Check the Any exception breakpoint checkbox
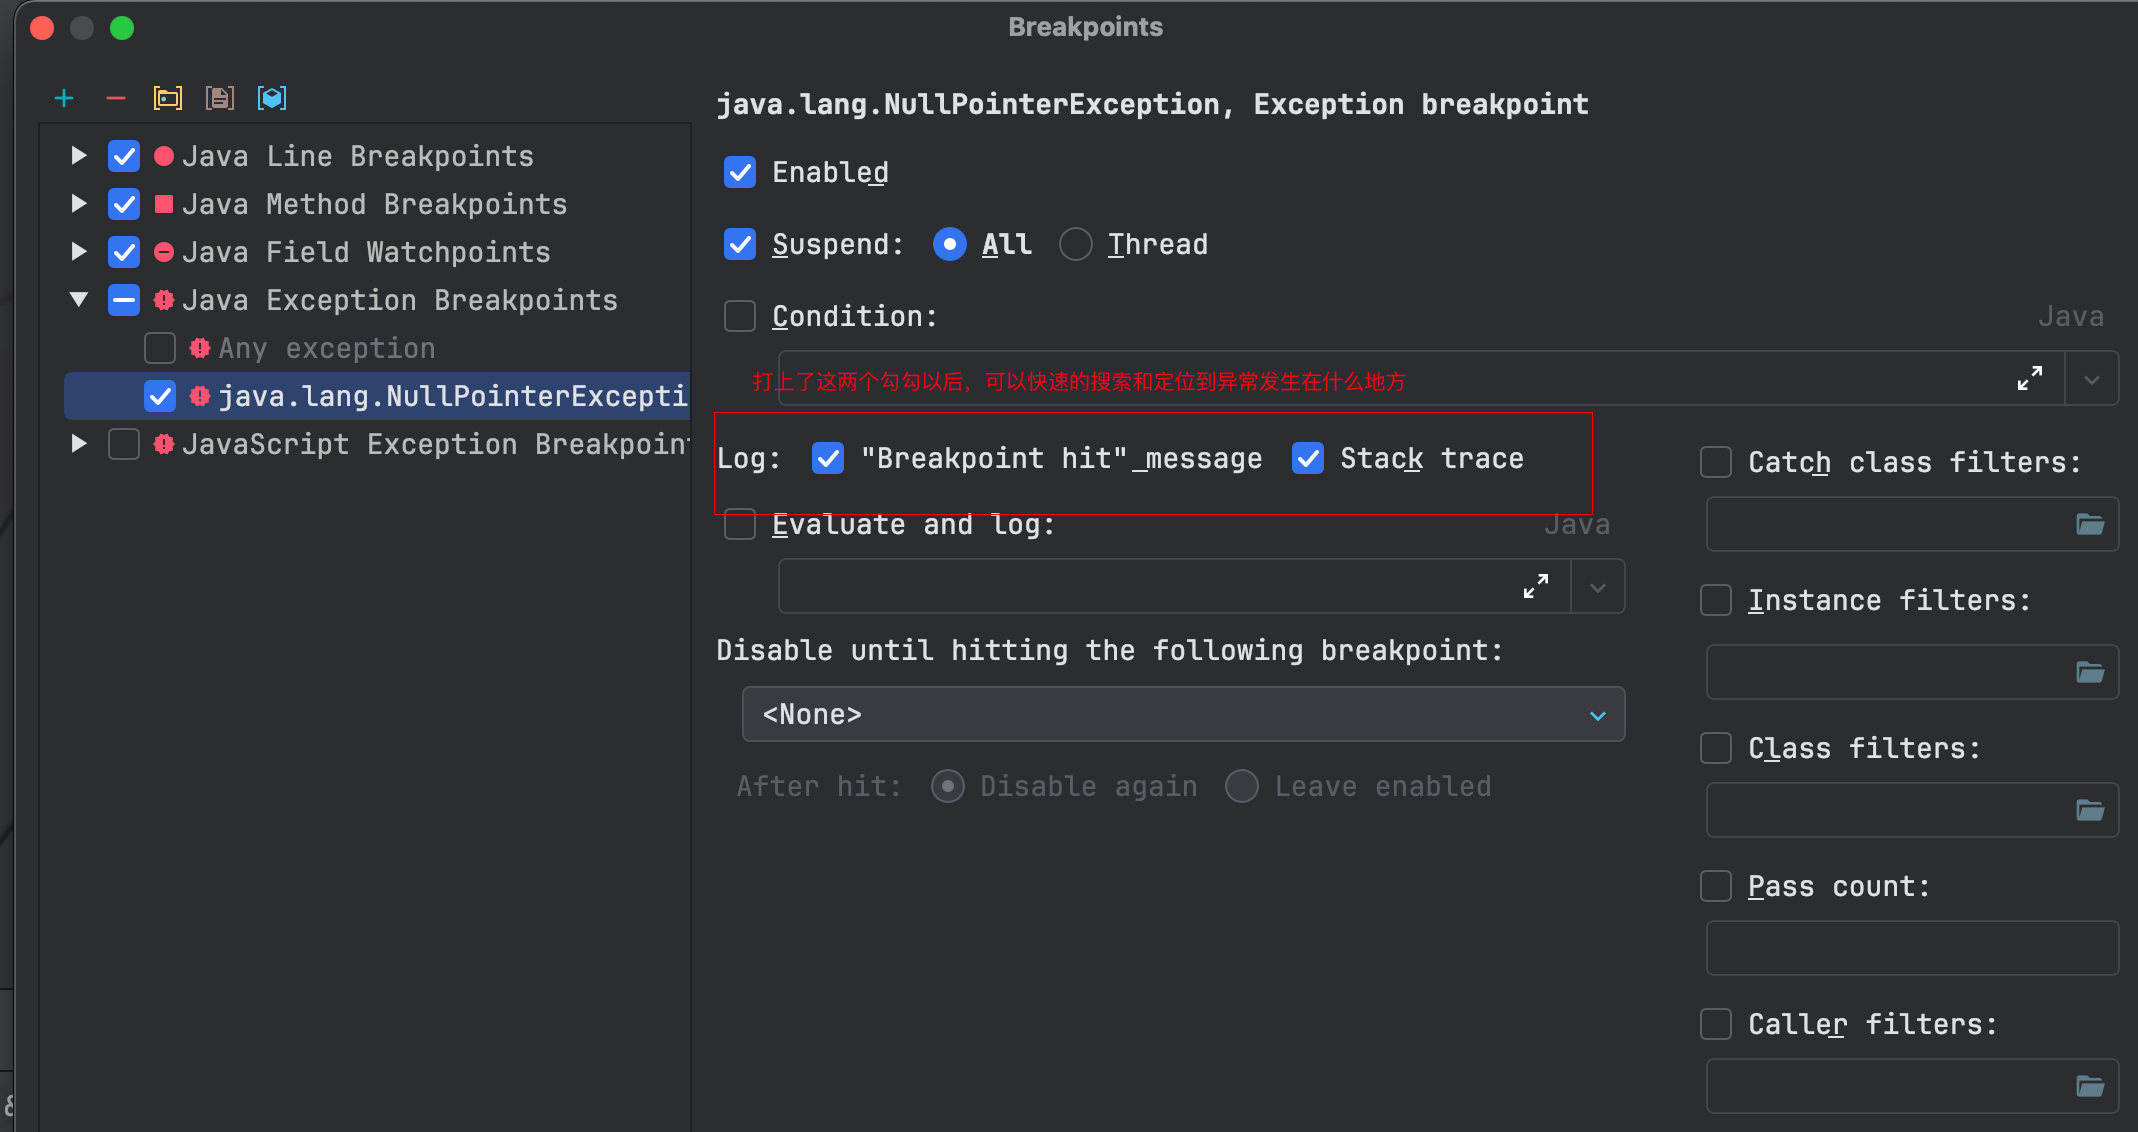2138x1132 pixels. coord(160,348)
